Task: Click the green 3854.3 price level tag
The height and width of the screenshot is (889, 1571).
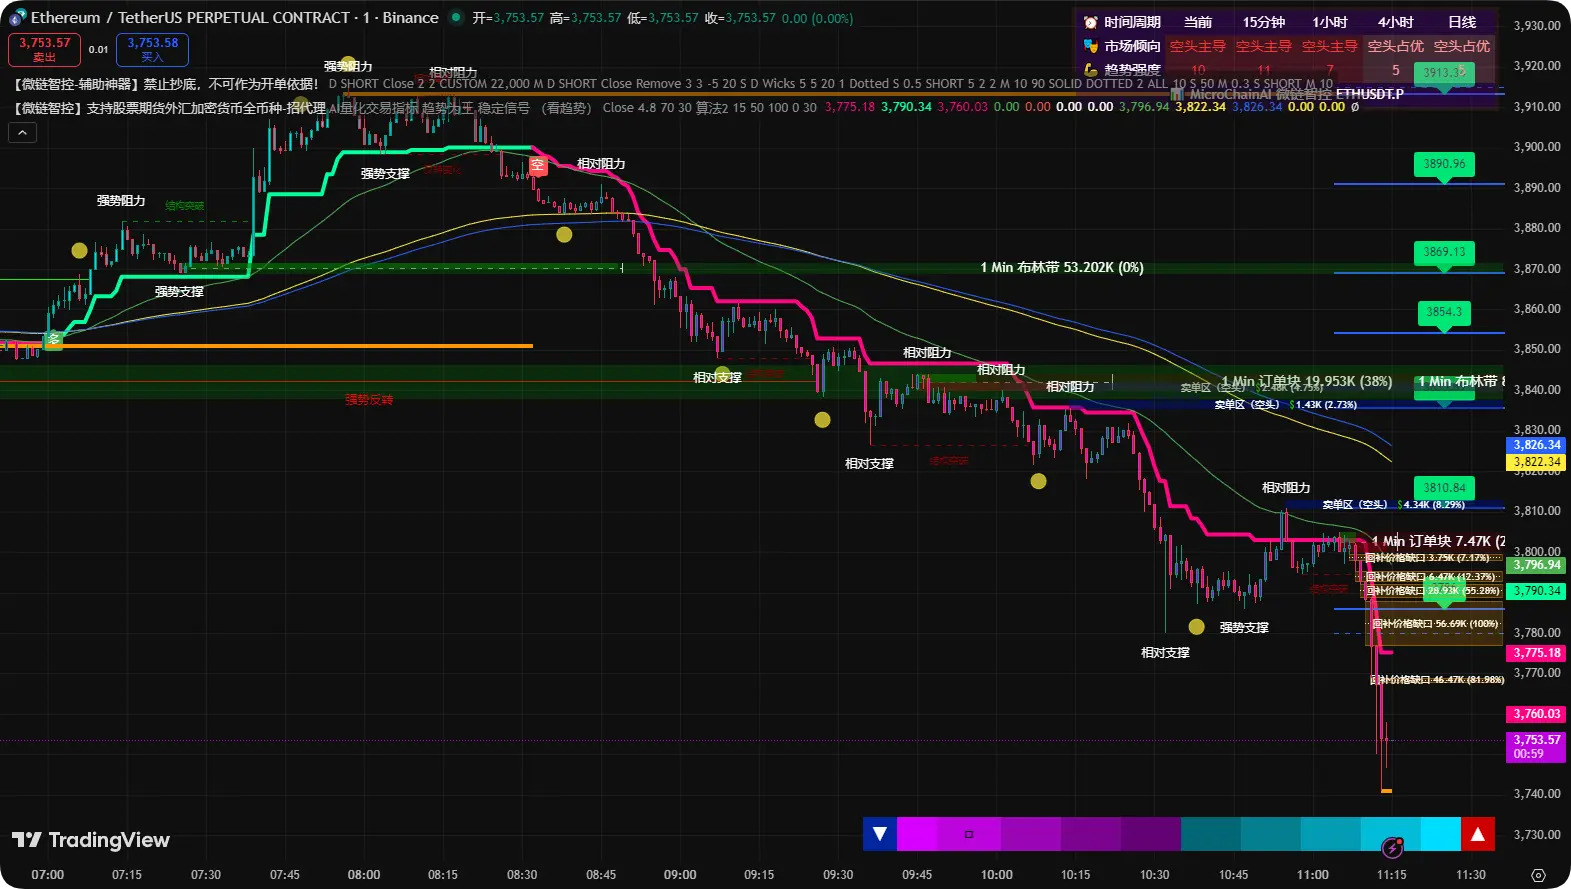Action: click(x=1444, y=312)
